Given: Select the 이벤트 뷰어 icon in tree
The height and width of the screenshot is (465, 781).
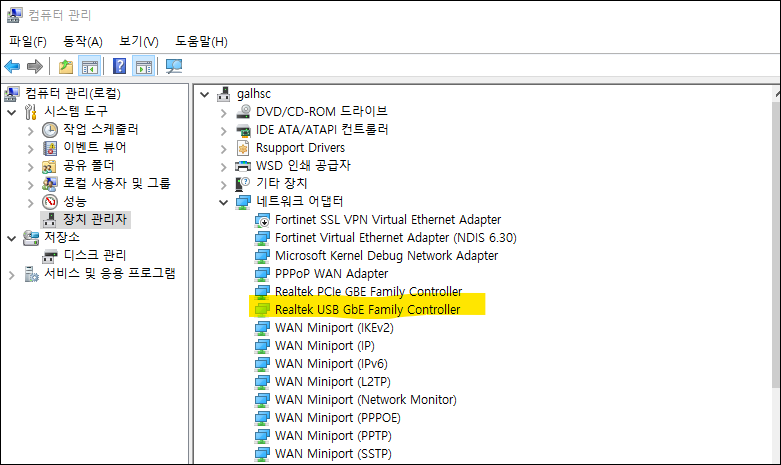Looking at the screenshot, I should point(50,148).
